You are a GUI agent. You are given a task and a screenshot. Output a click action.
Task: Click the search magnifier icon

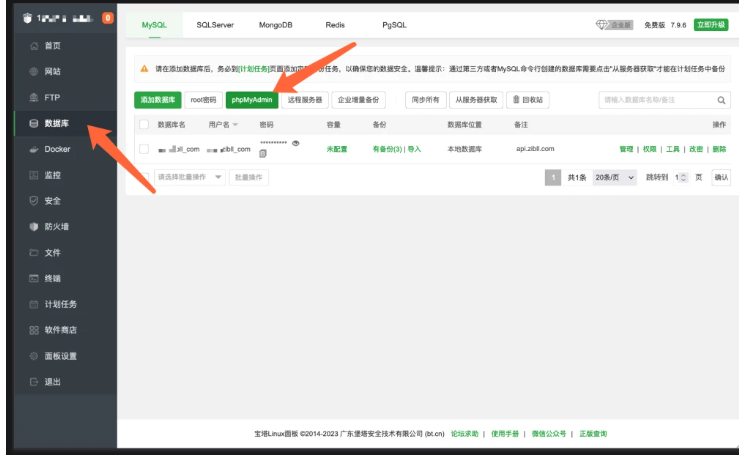(x=722, y=100)
